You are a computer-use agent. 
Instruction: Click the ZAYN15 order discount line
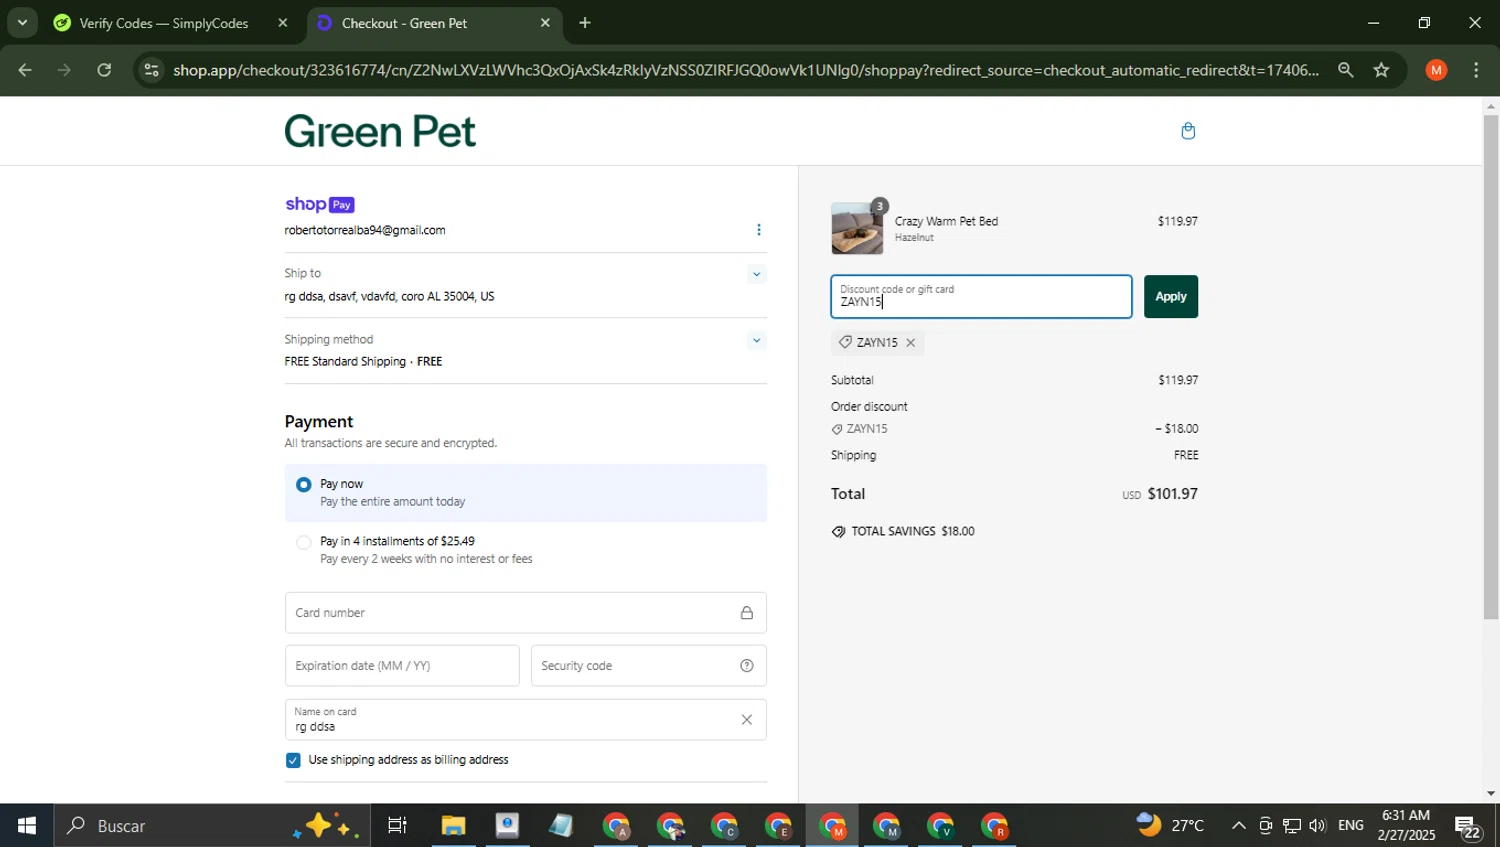[x=1014, y=429]
